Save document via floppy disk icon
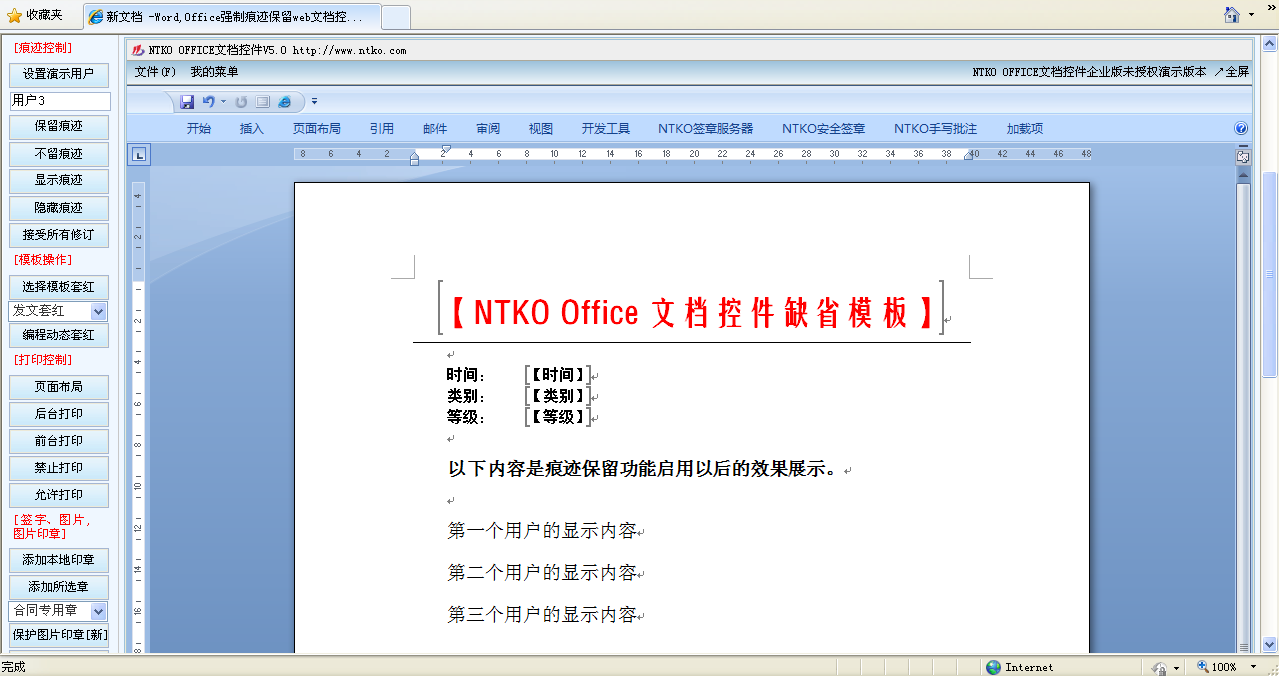This screenshot has width=1279, height=676. 187,101
